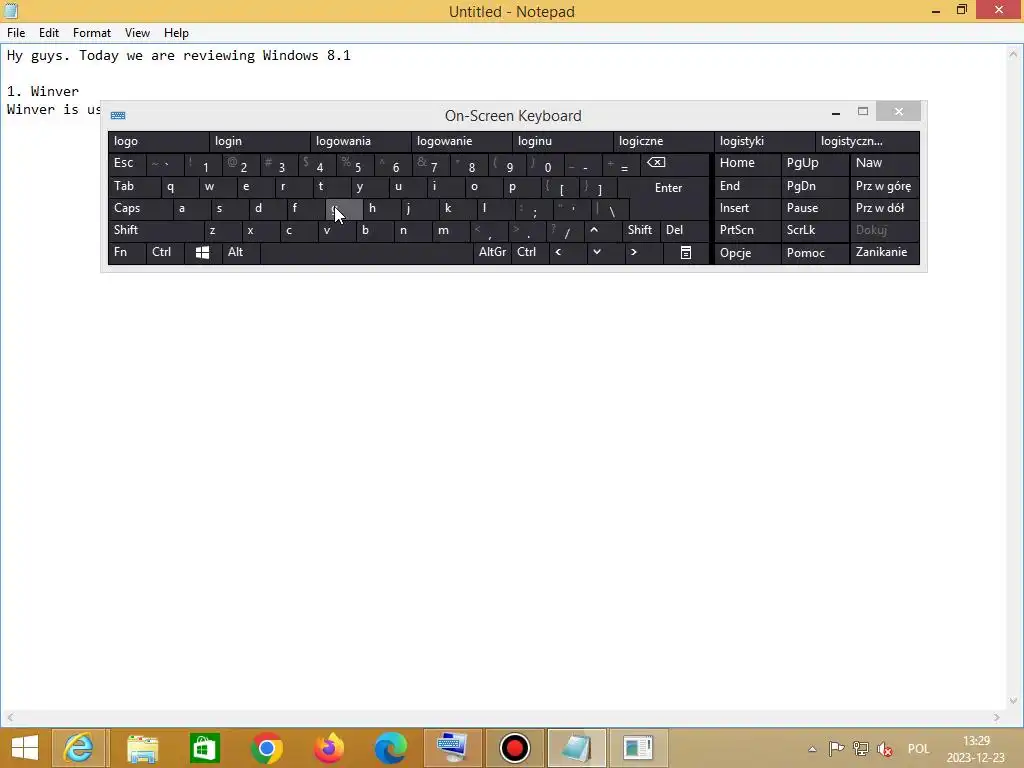Open the Start menu on the taskbar

point(25,748)
